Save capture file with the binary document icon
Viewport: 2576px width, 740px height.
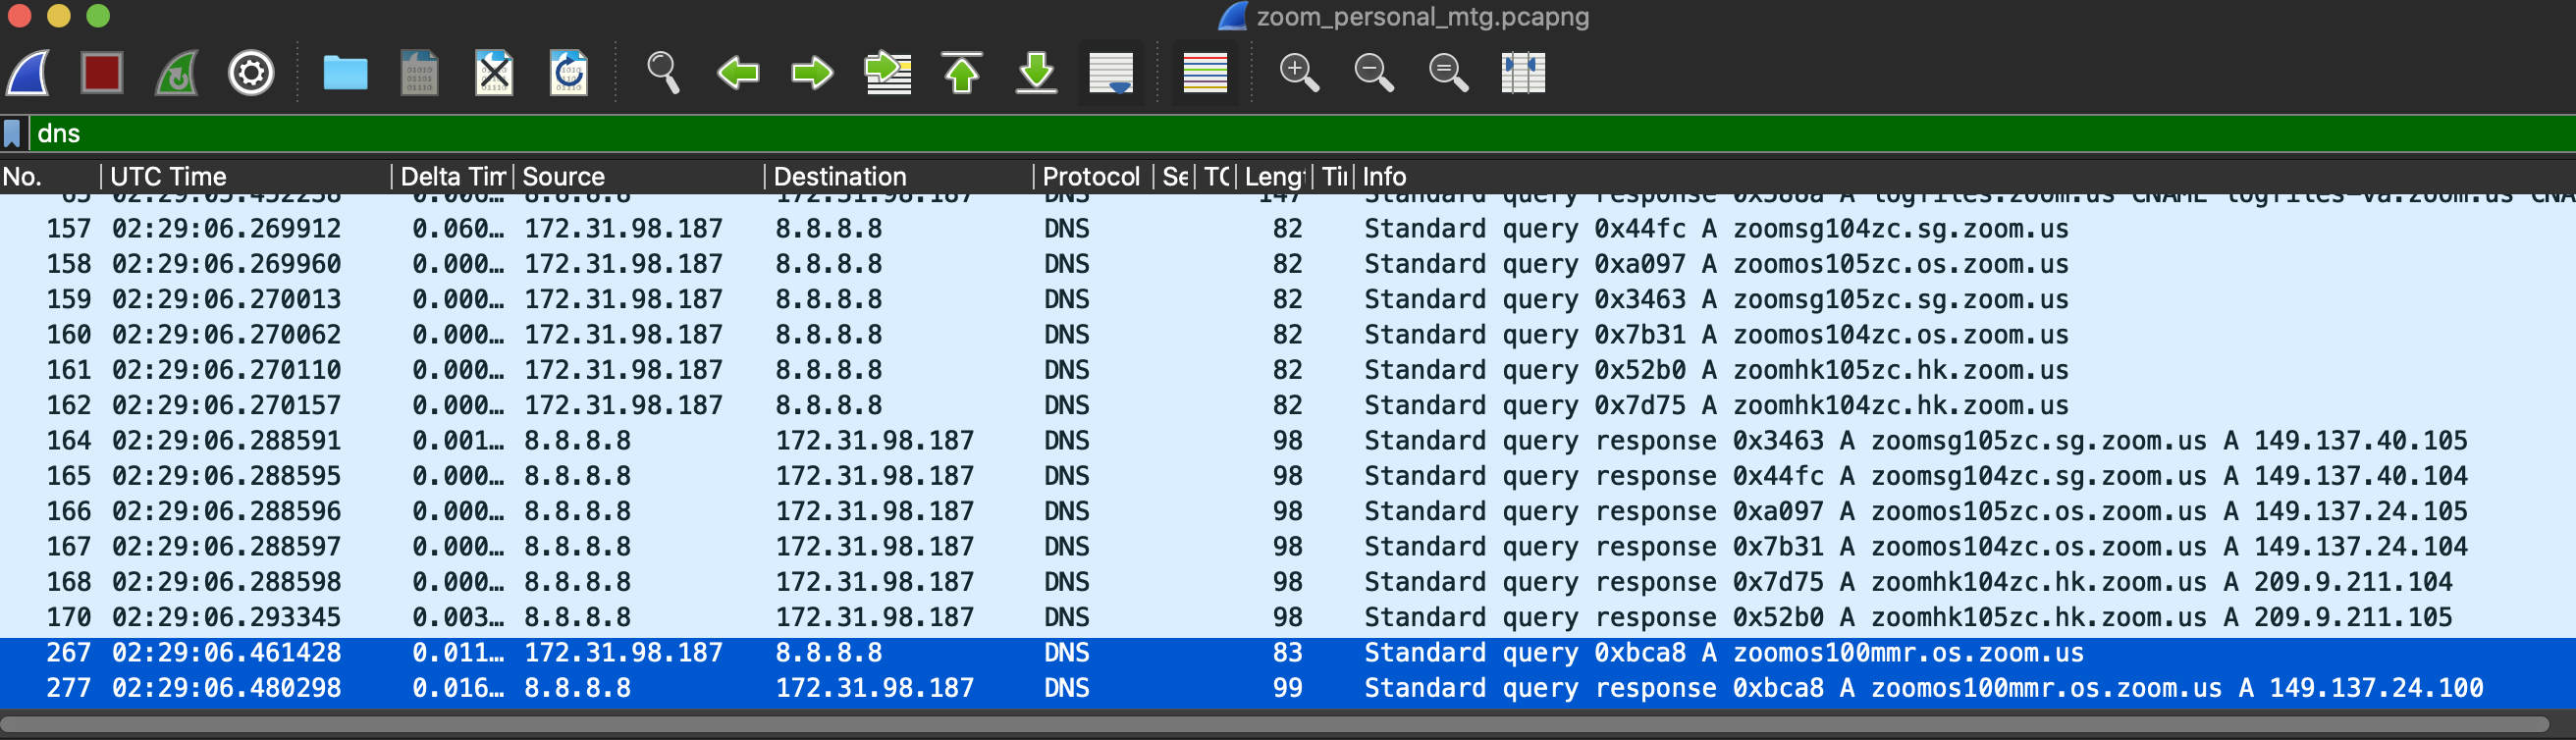[419, 73]
